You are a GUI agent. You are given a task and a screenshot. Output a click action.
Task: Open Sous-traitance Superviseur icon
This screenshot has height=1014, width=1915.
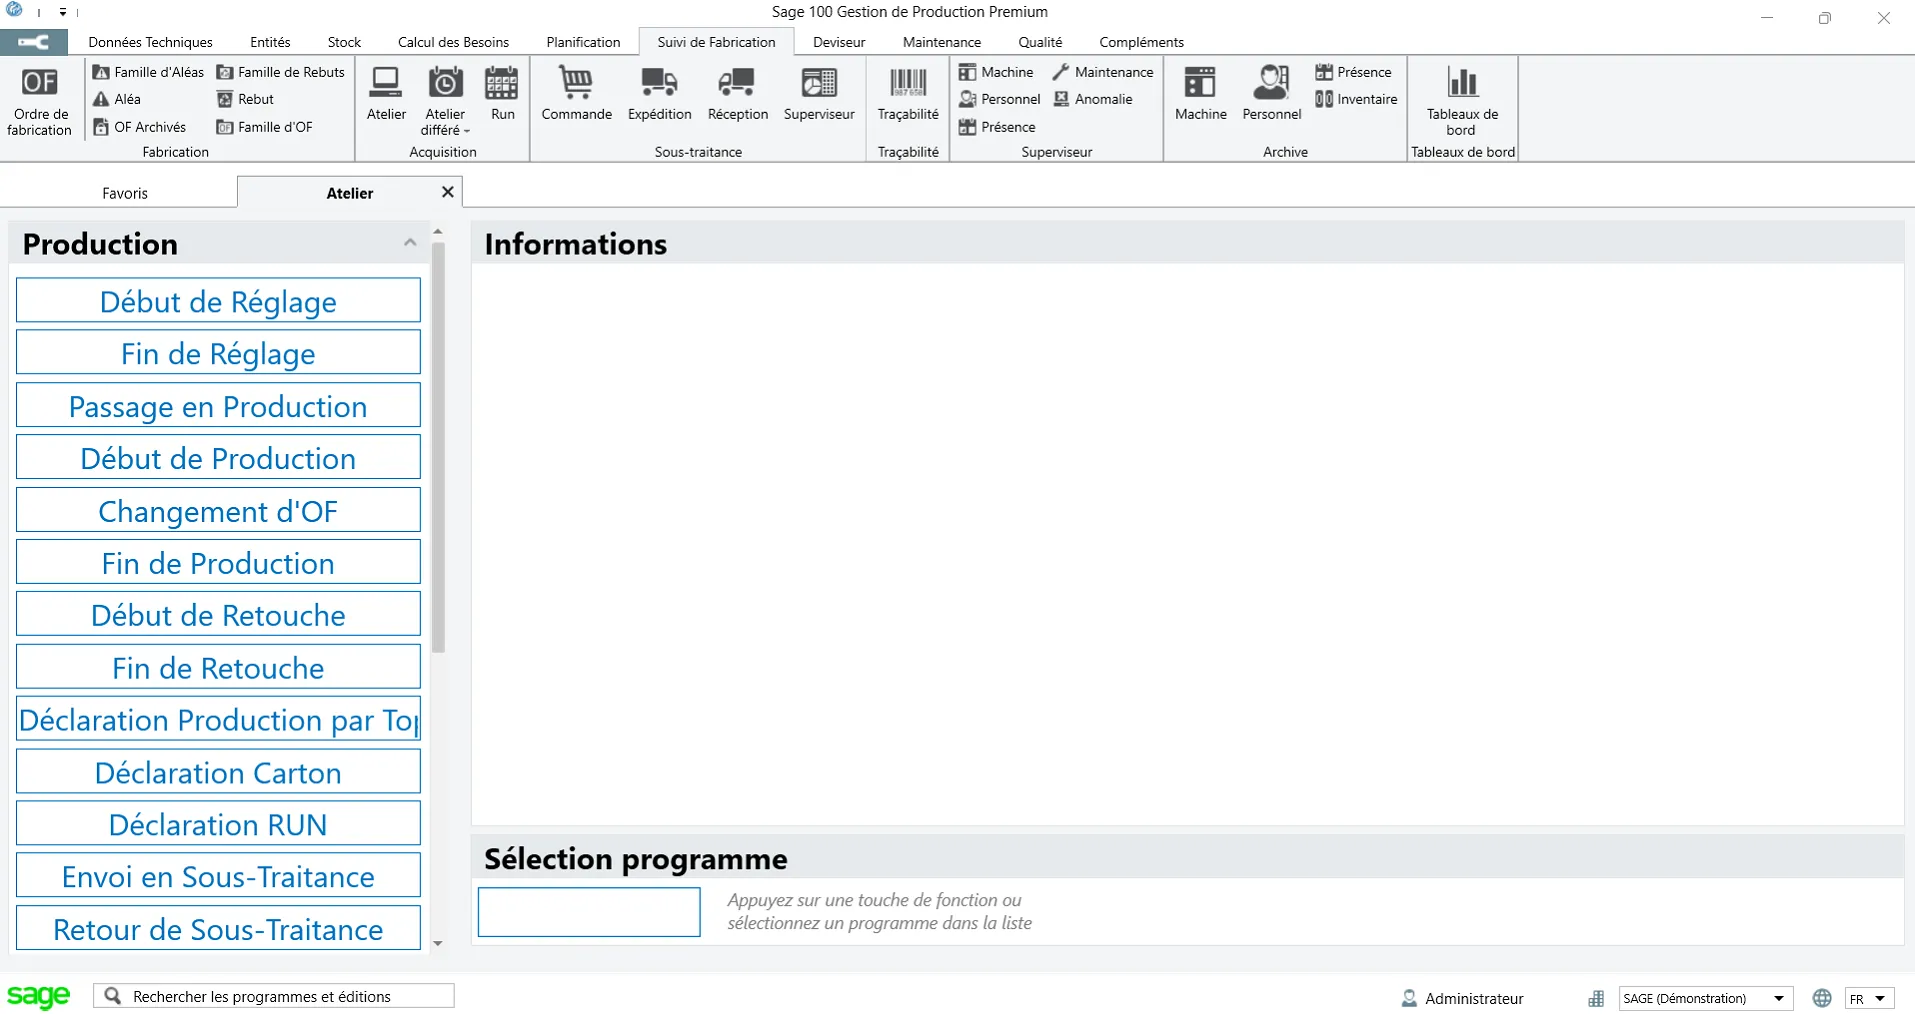(819, 93)
